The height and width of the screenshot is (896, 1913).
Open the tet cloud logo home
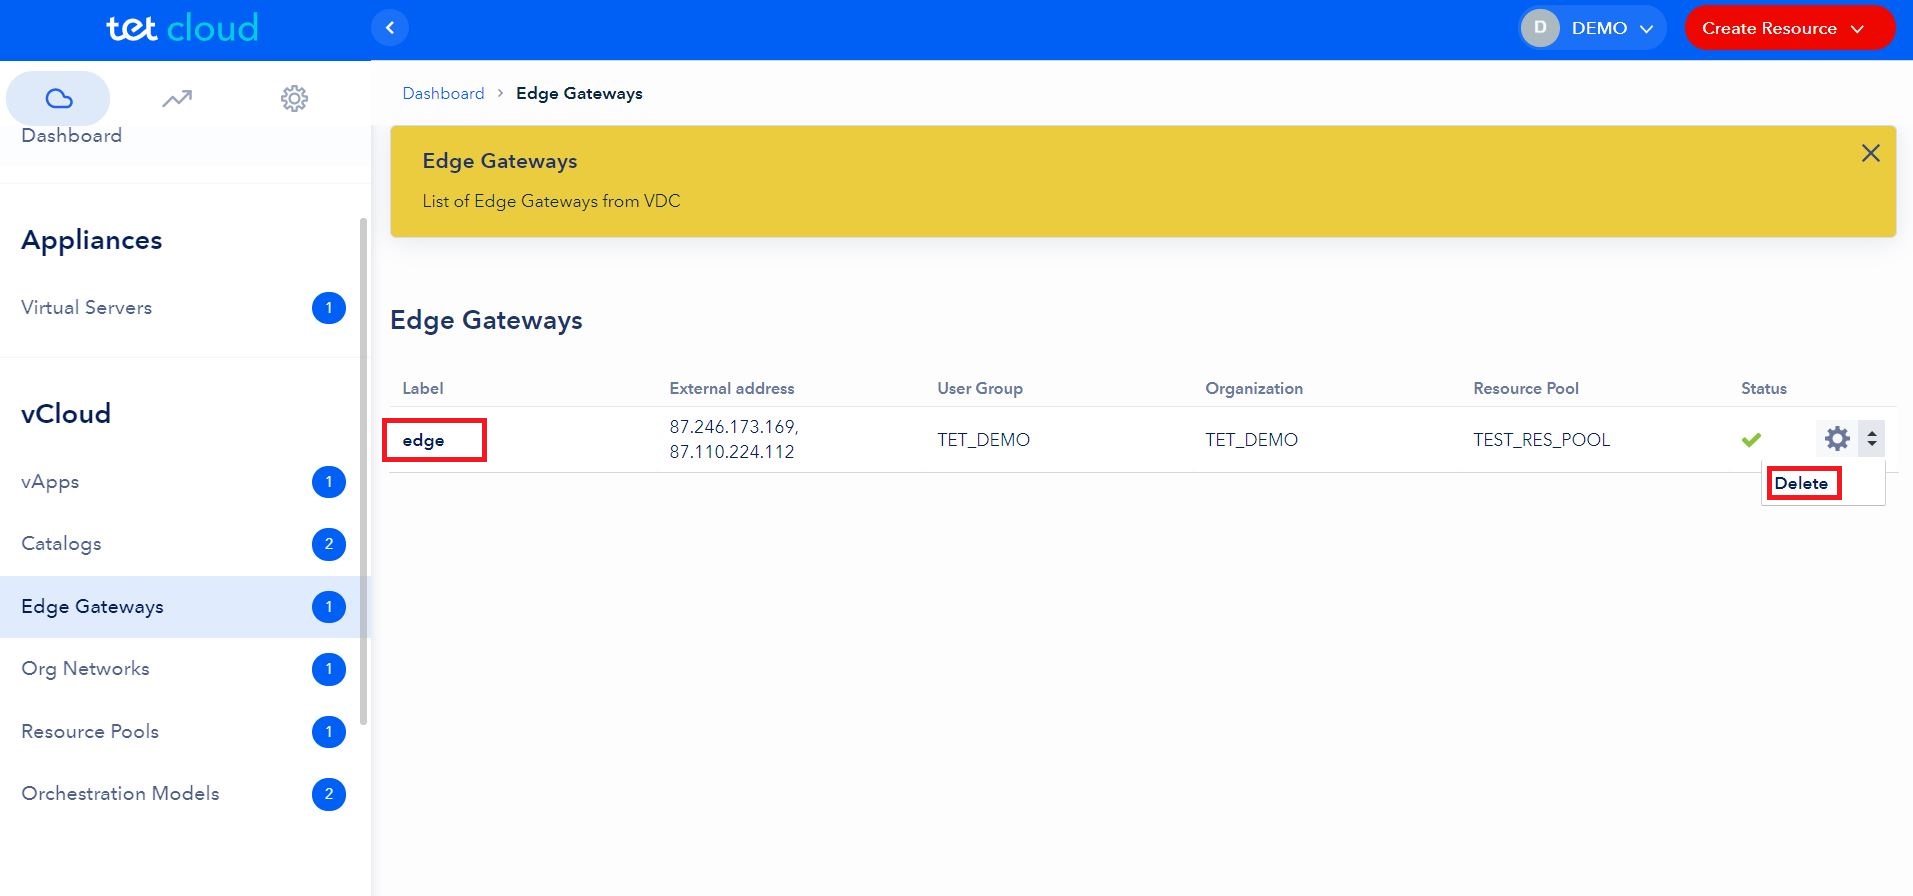pyautogui.click(x=183, y=28)
